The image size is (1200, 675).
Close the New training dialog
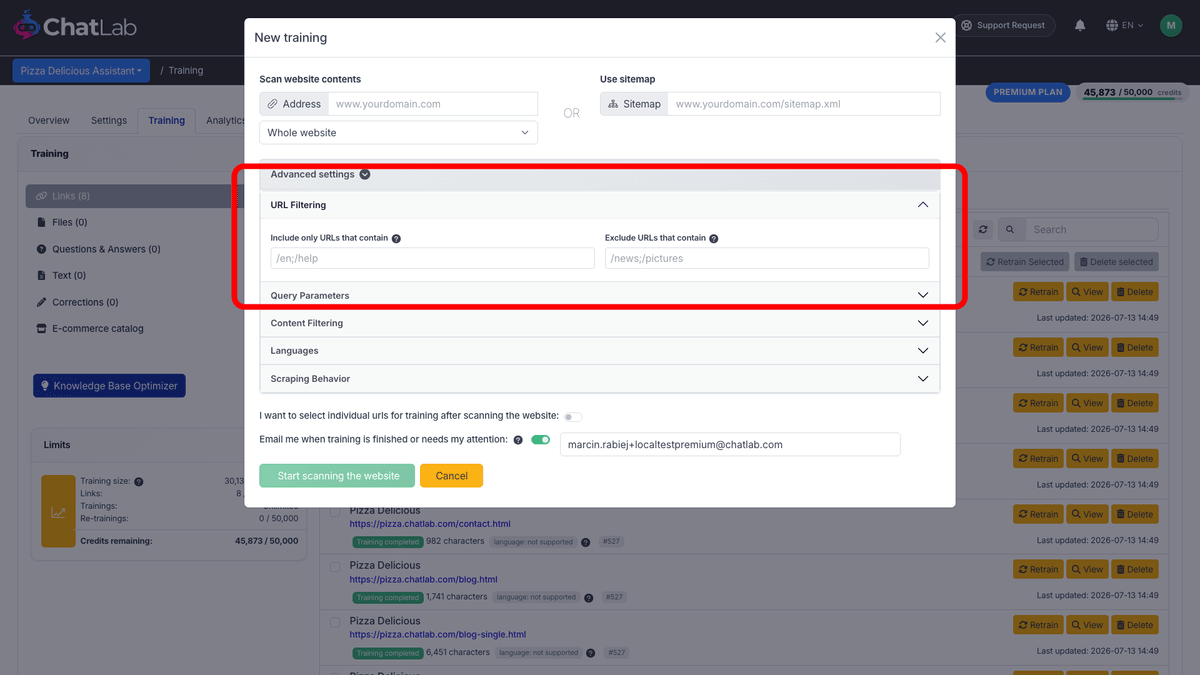940,37
